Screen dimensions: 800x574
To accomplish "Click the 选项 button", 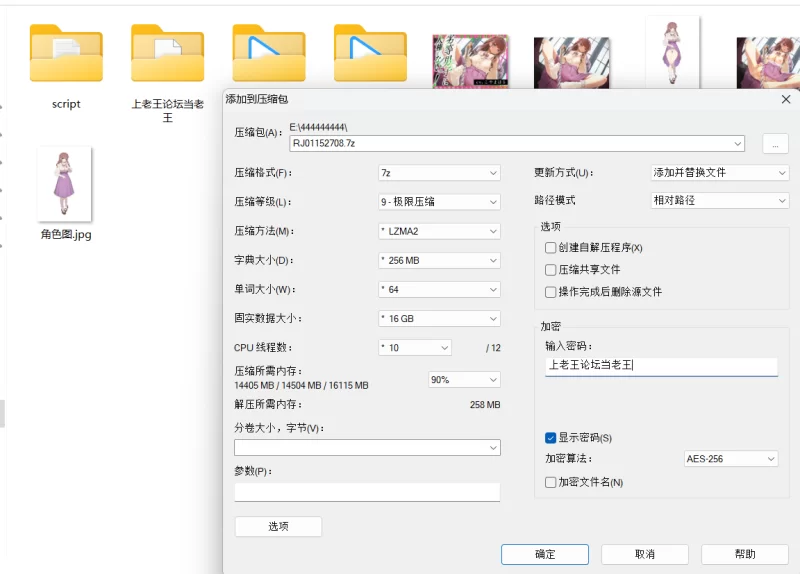I will point(278,527).
